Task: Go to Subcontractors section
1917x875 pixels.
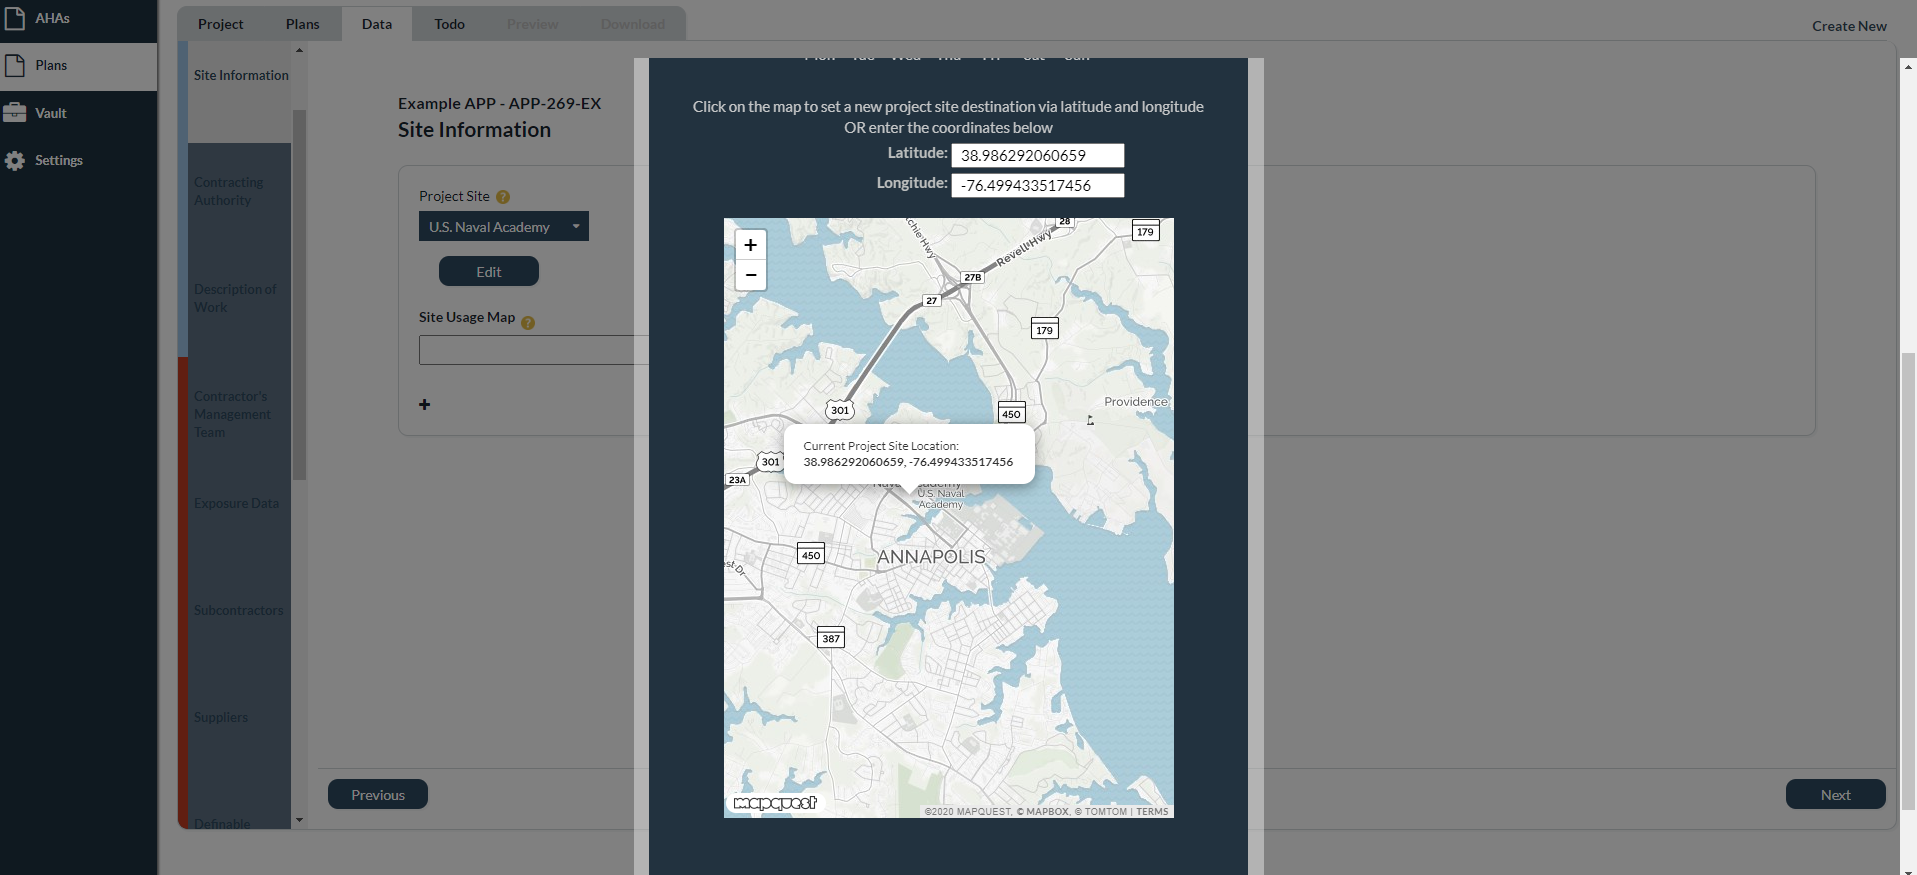Action: 239,610
